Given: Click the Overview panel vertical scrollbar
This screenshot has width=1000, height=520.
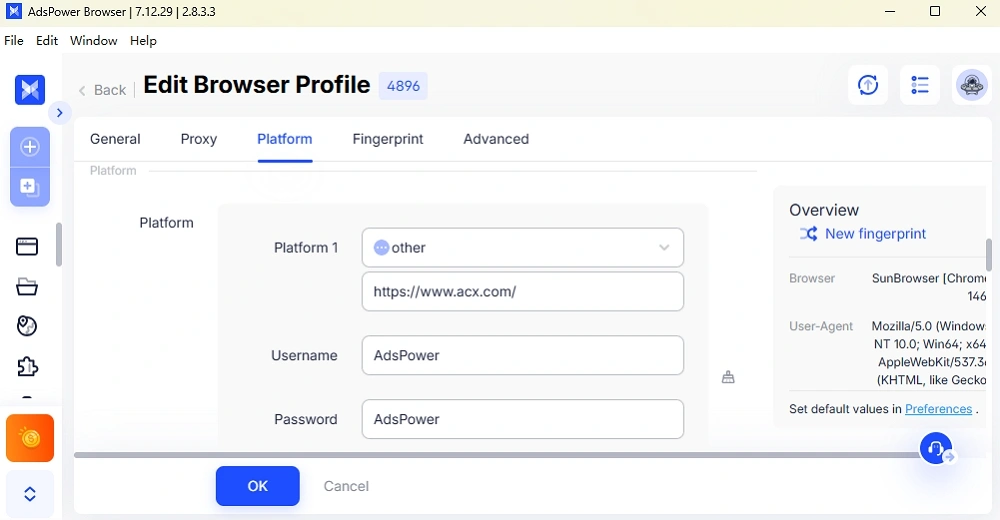Looking at the screenshot, I should point(989,255).
